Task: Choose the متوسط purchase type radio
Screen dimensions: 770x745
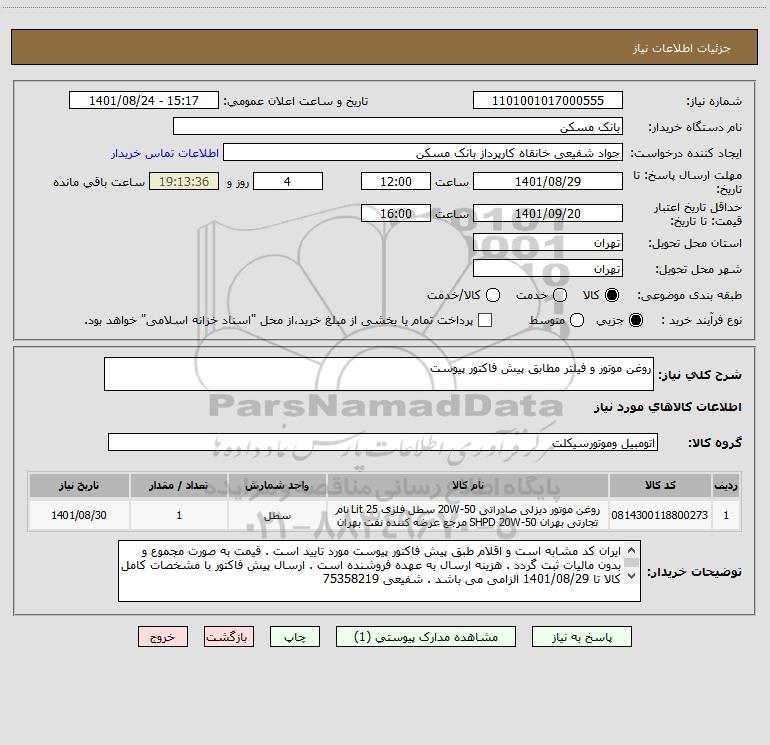Action: 577,320
